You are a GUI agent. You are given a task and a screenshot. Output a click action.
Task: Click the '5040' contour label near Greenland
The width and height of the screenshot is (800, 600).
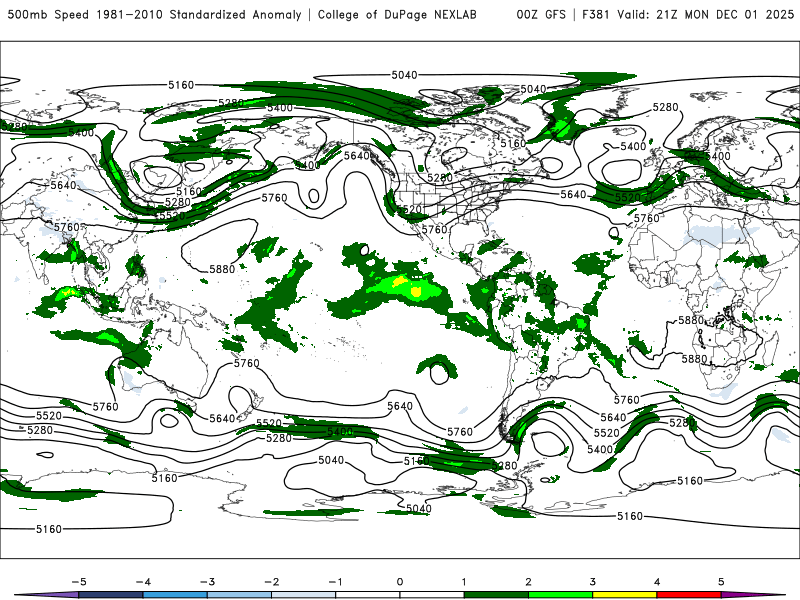click(x=533, y=89)
